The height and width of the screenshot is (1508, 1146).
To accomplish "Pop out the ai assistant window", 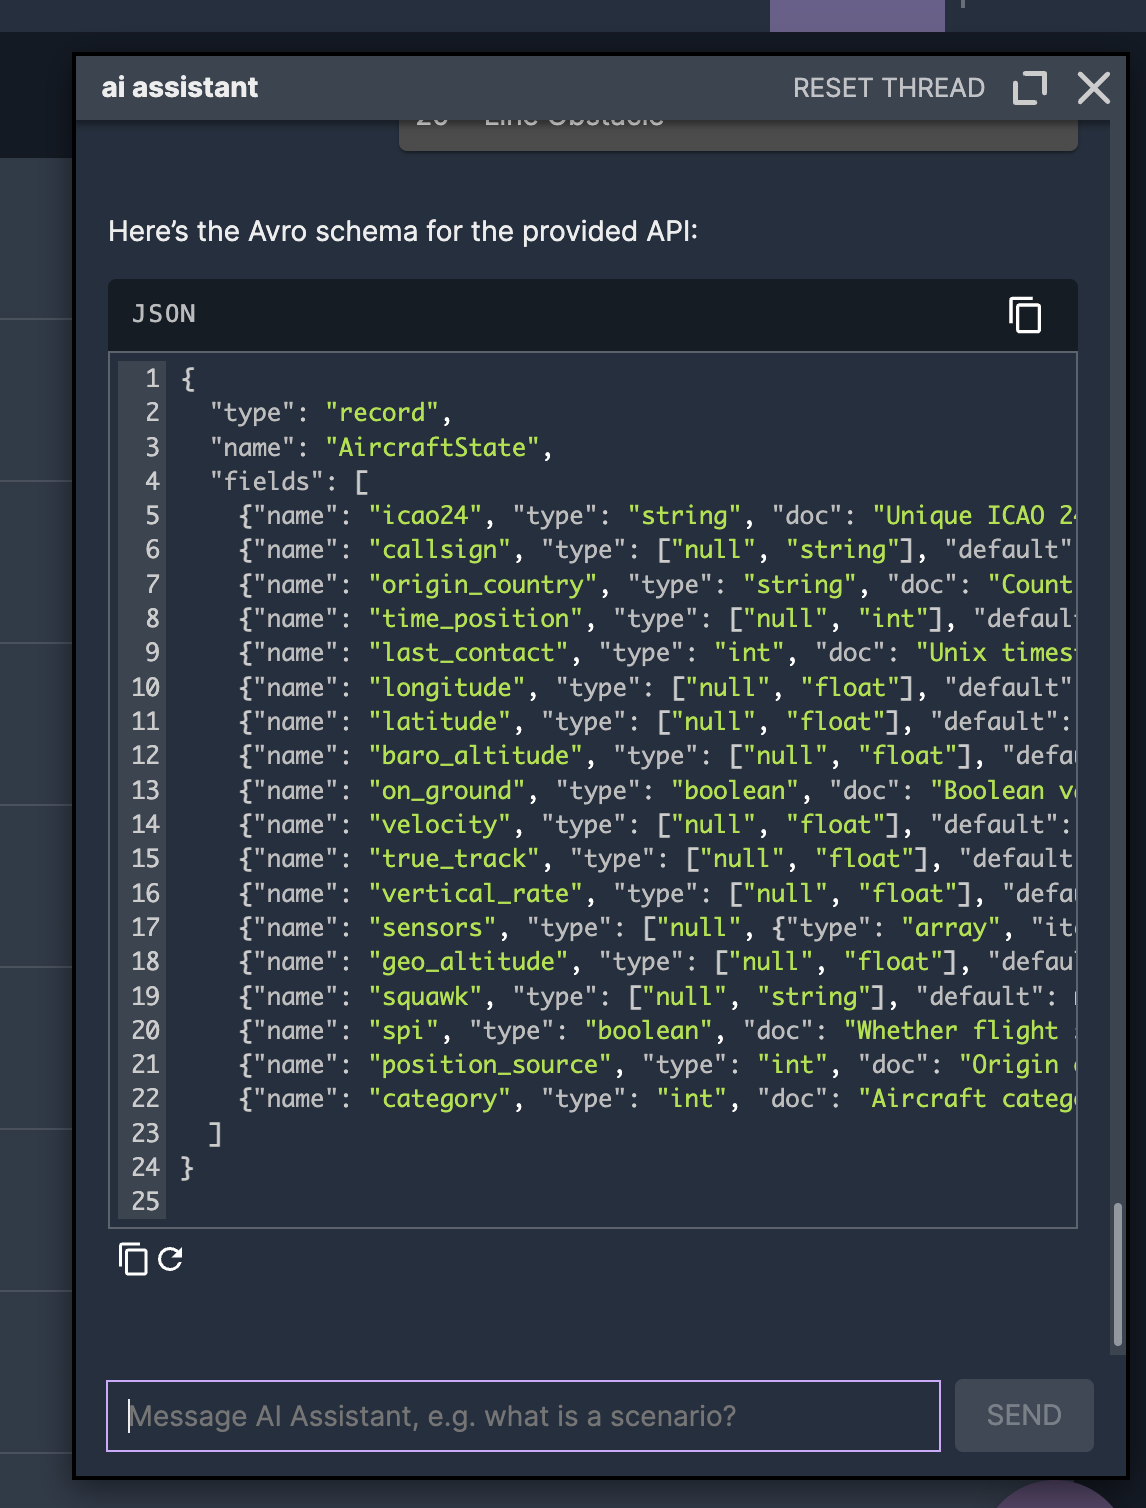I will coord(1031,86).
